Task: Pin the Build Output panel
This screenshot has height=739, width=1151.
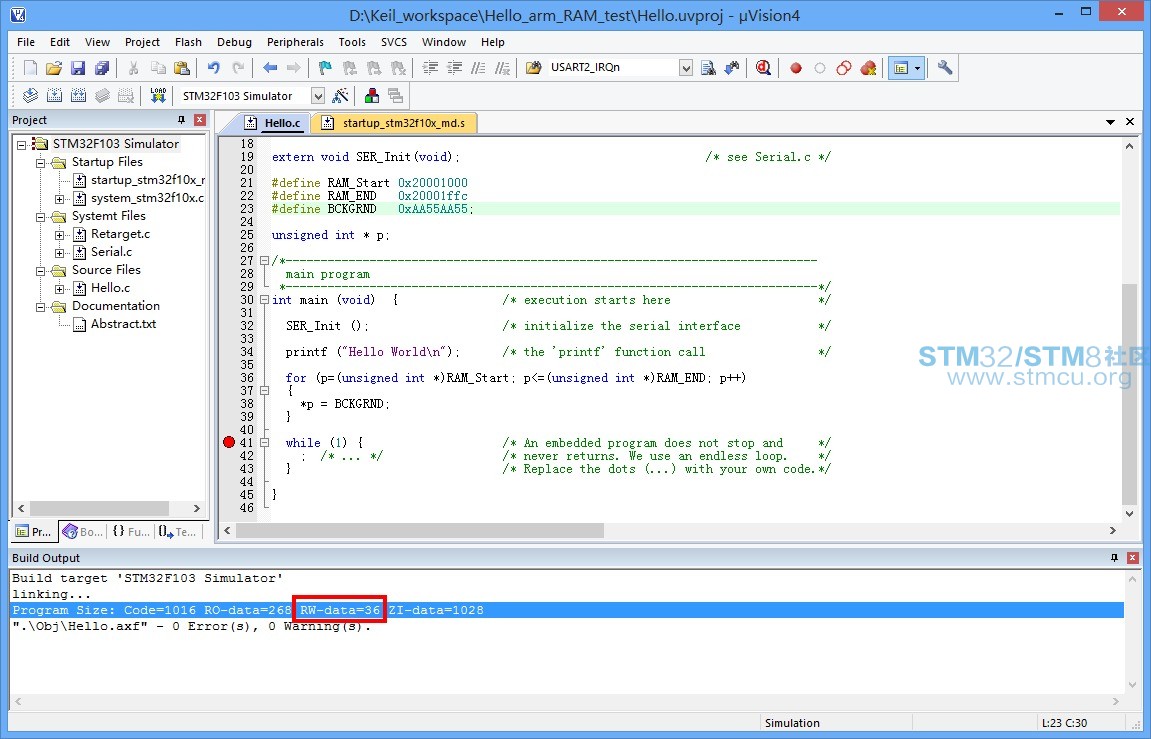Action: pos(1114,558)
